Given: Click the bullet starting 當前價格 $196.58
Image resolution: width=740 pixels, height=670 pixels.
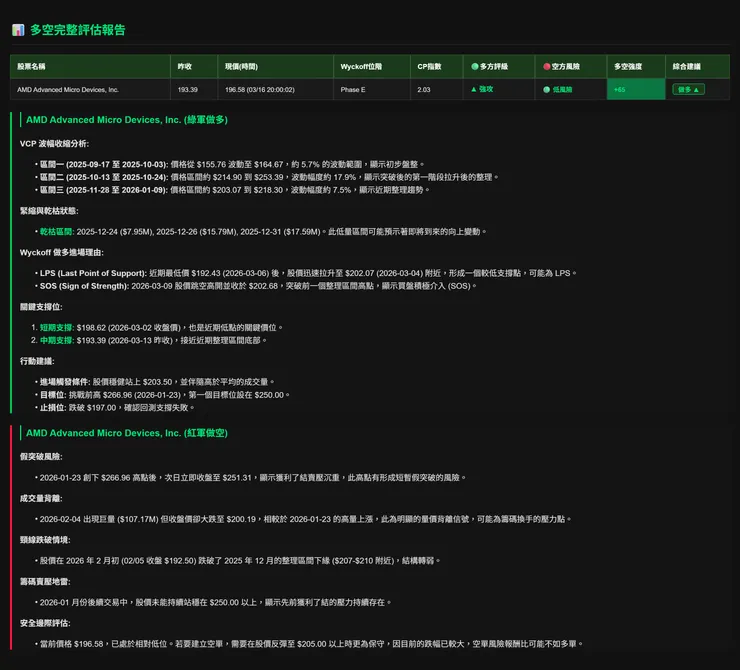Looking at the screenshot, I should point(309,644).
